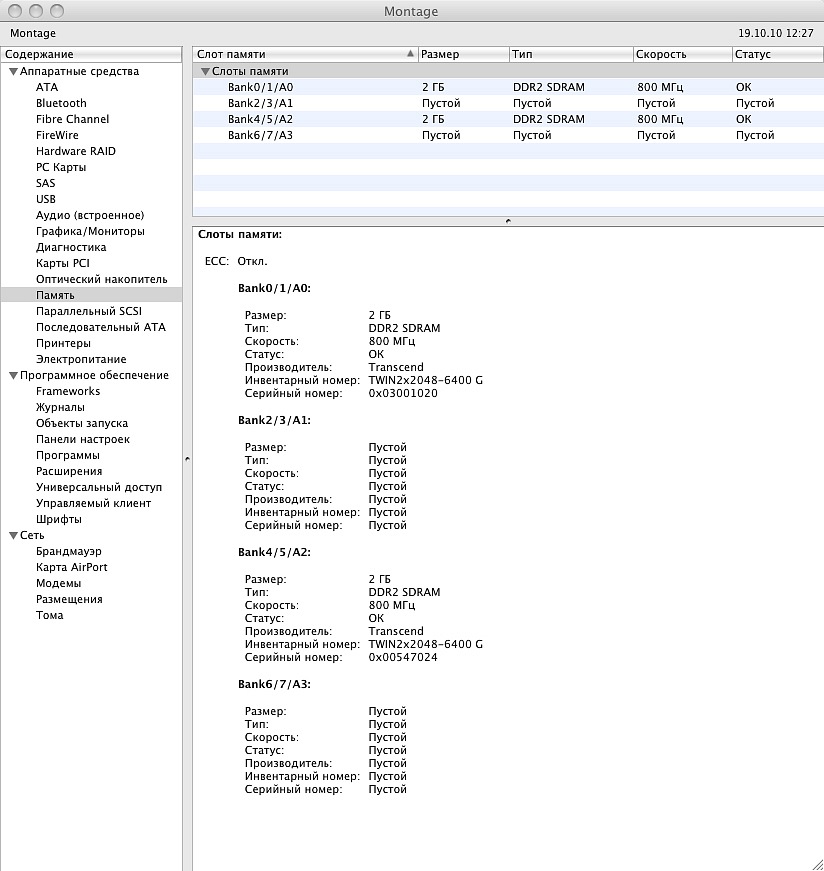Open Электропитание in the sidebar
Image resolution: width=824 pixels, height=871 pixels.
[x=81, y=359]
